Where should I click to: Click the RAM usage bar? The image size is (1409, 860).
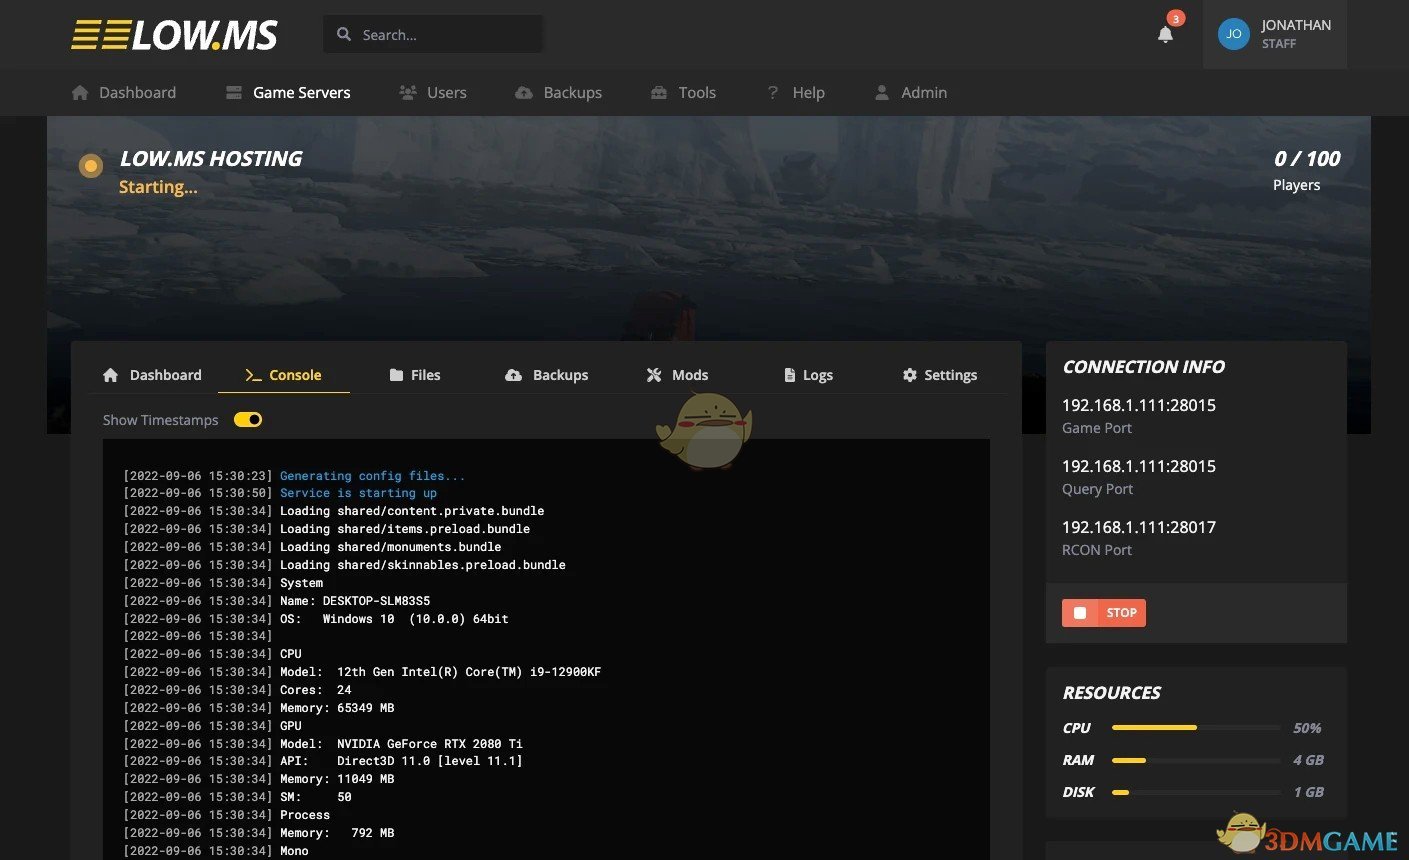pyautogui.click(x=1196, y=760)
